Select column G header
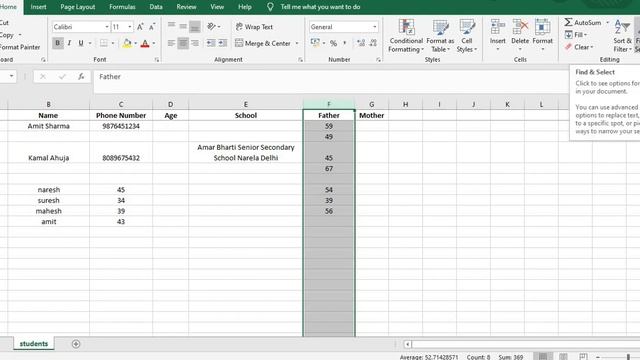The width and height of the screenshot is (640, 360). (371, 104)
